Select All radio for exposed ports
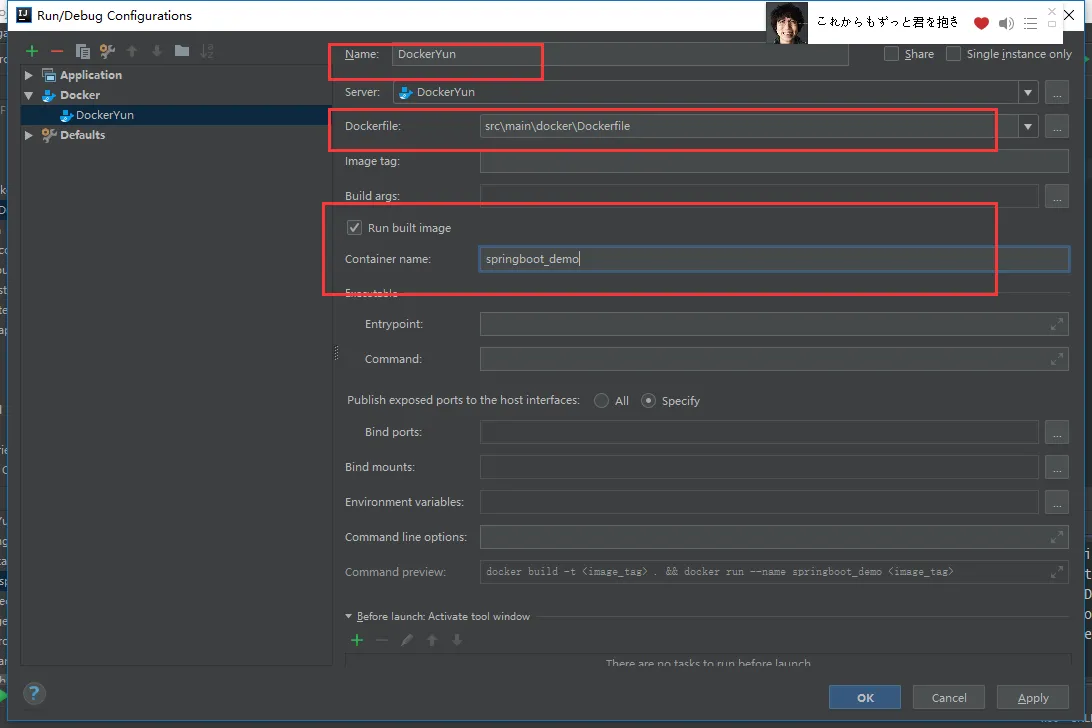Screen dimensions: 1092x728 point(601,401)
